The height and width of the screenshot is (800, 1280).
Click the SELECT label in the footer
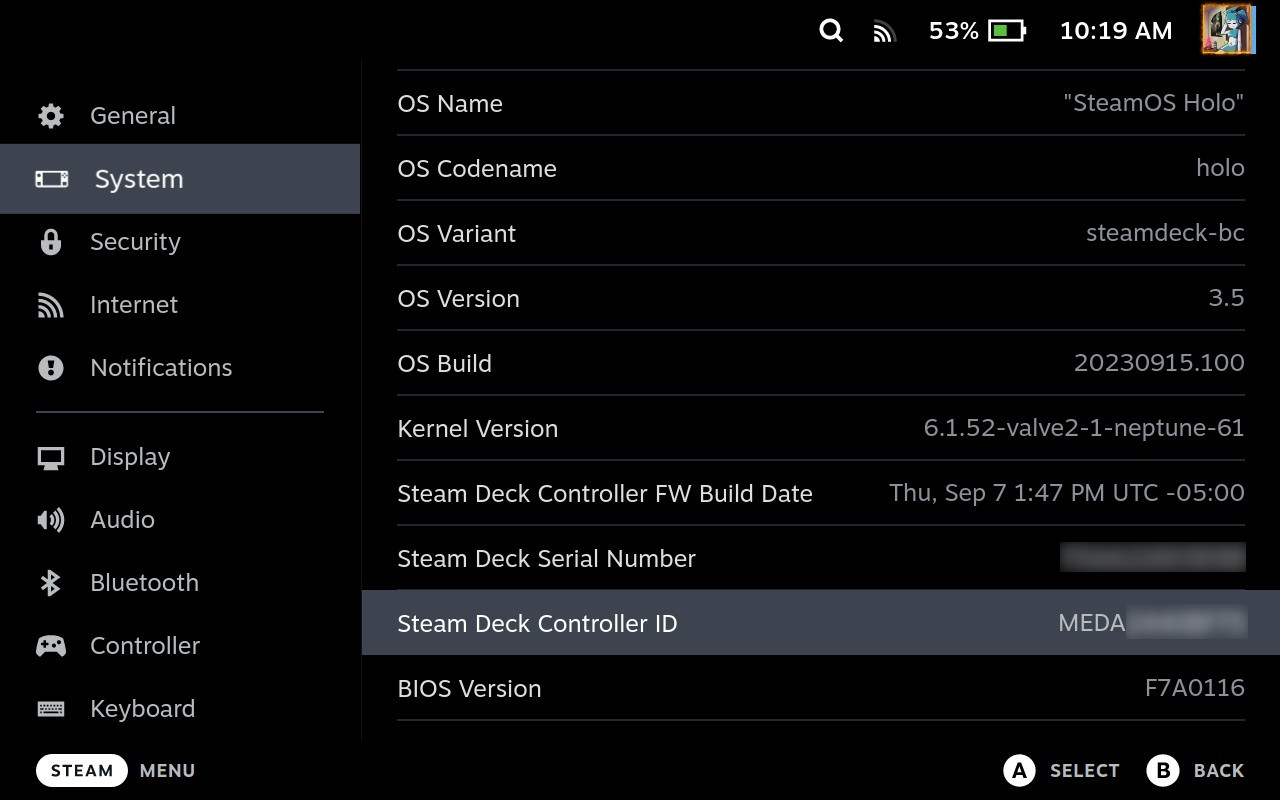pos(1084,771)
